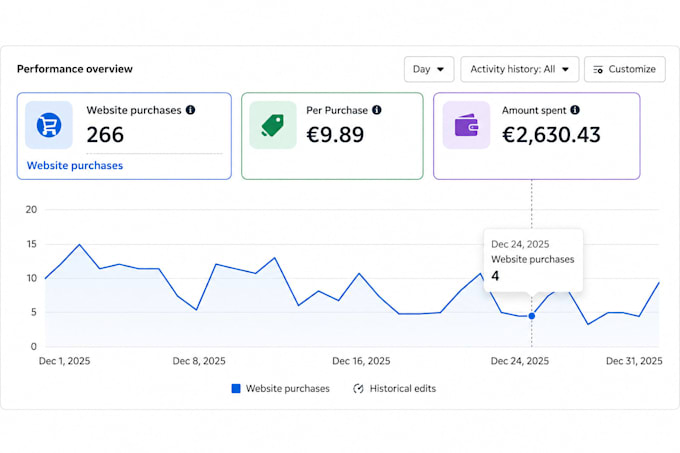Image resolution: width=680 pixels, height=453 pixels.
Task: Click the y-axis label 15
Action: click(x=31, y=244)
